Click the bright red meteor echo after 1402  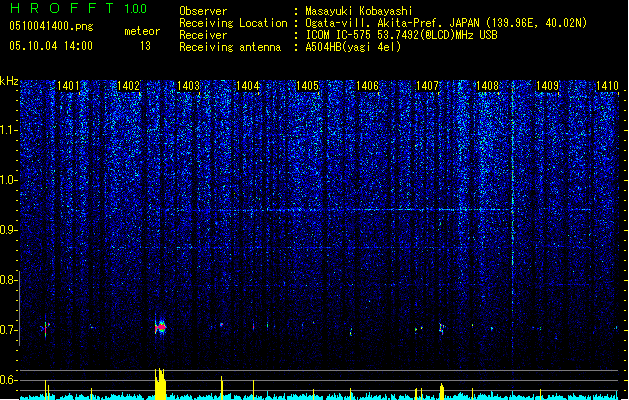[161, 327]
